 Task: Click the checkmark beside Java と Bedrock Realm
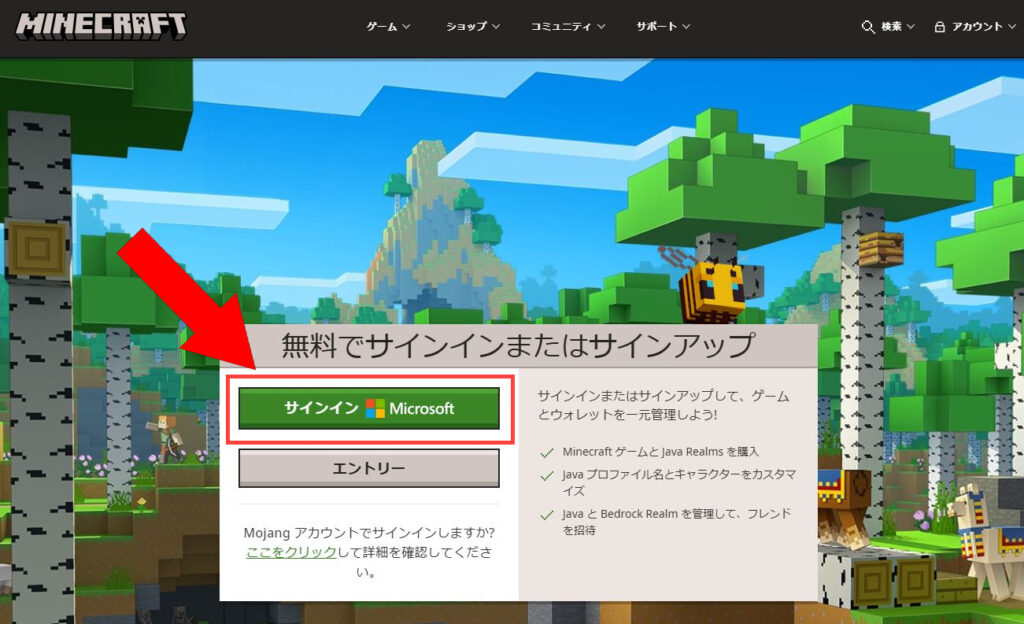[x=547, y=515]
